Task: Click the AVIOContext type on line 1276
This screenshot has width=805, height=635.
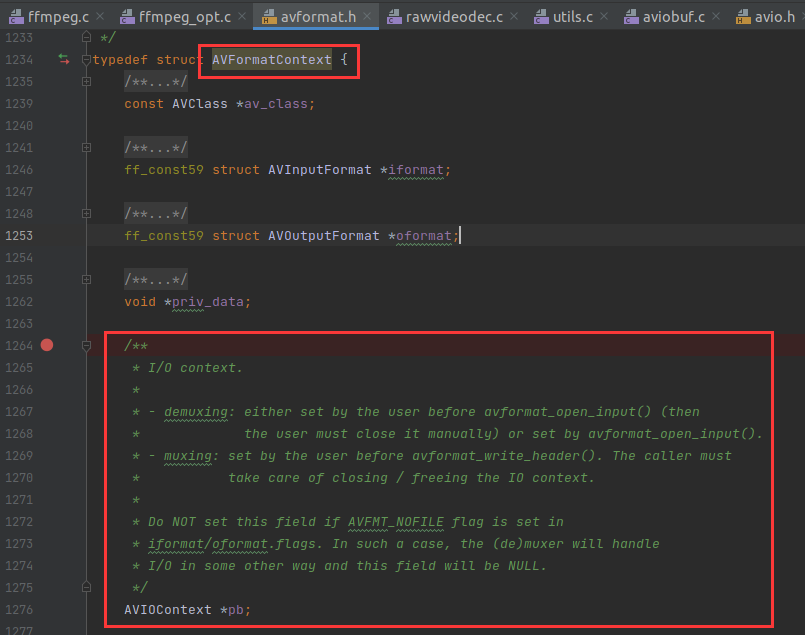Action: pos(167,610)
